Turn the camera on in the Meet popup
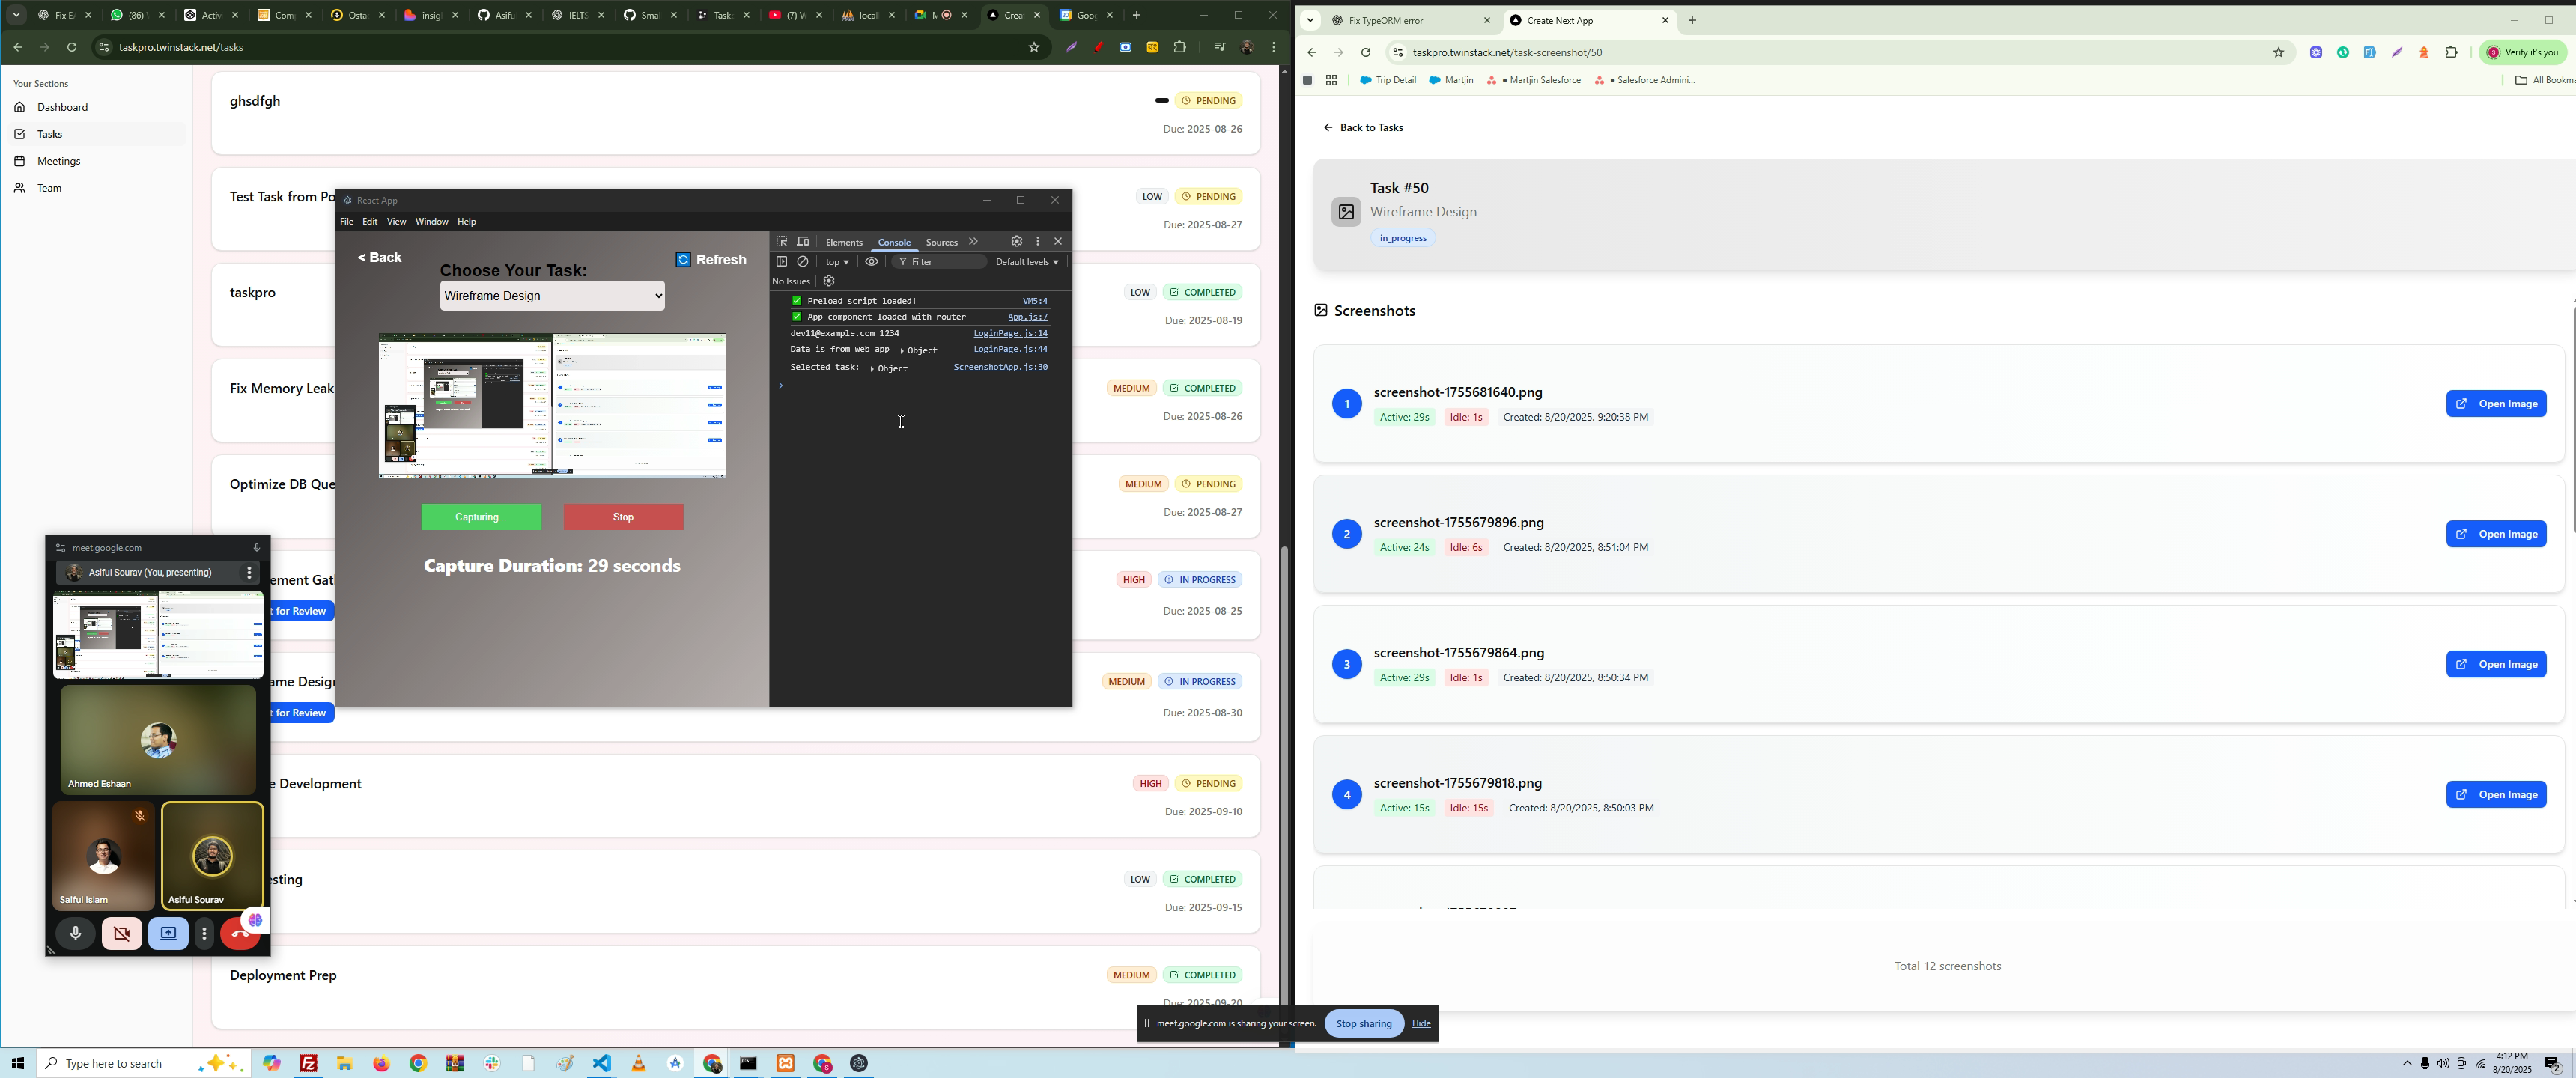The height and width of the screenshot is (1078, 2576). click(x=122, y=934)
